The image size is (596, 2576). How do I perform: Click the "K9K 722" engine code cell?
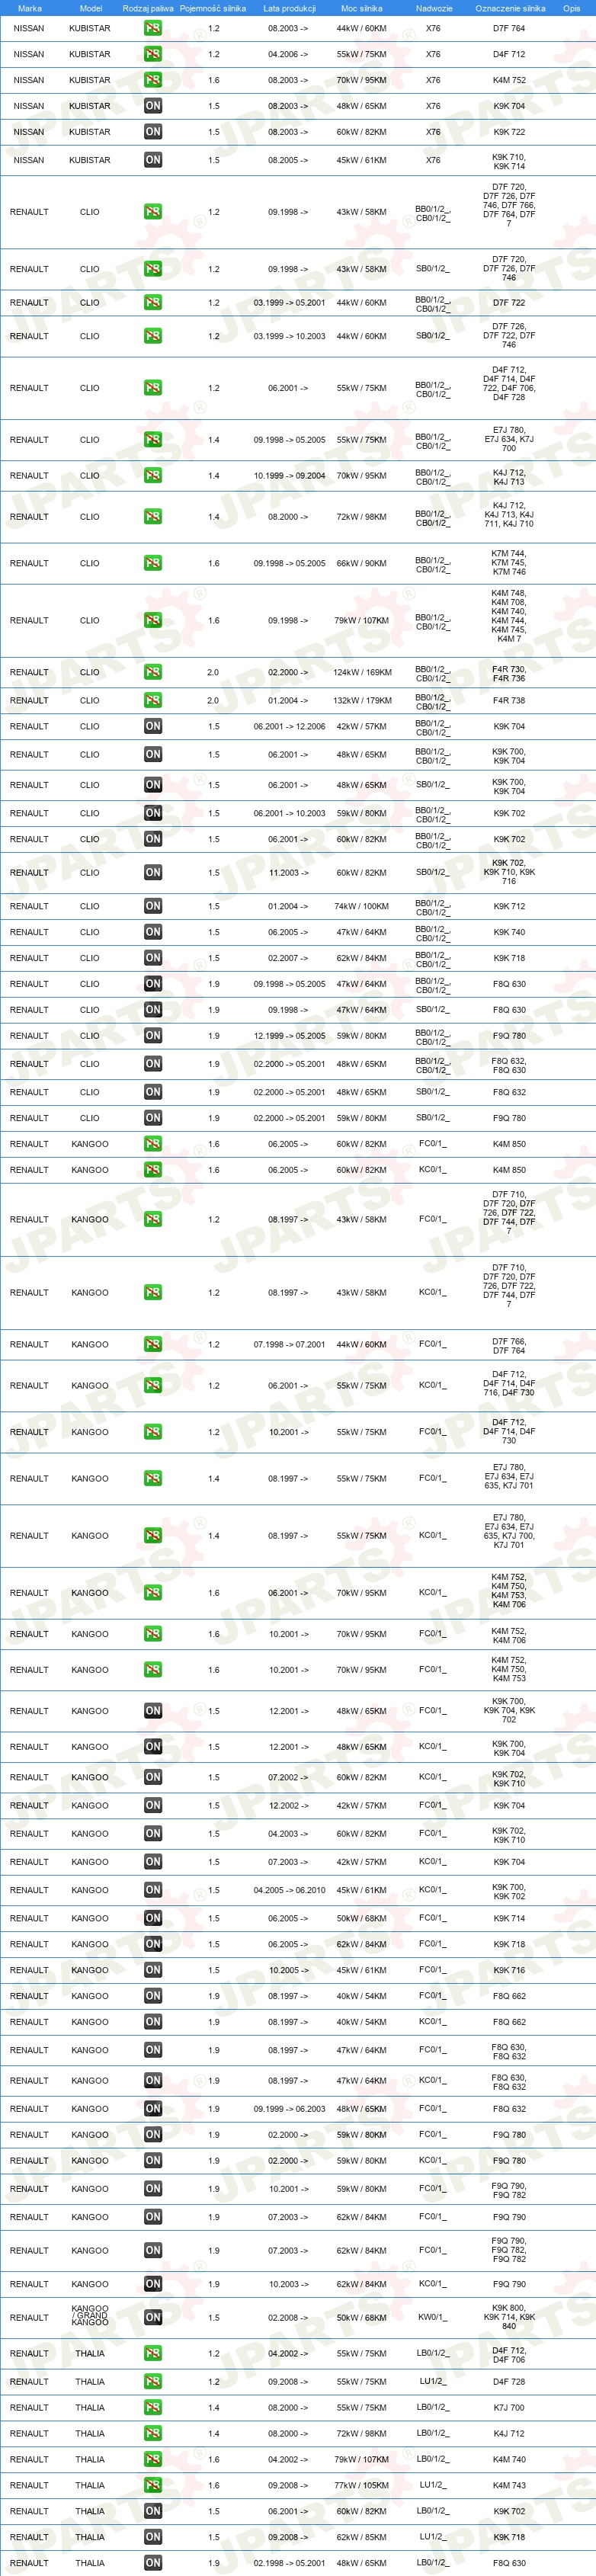click(x=509, y=133)
